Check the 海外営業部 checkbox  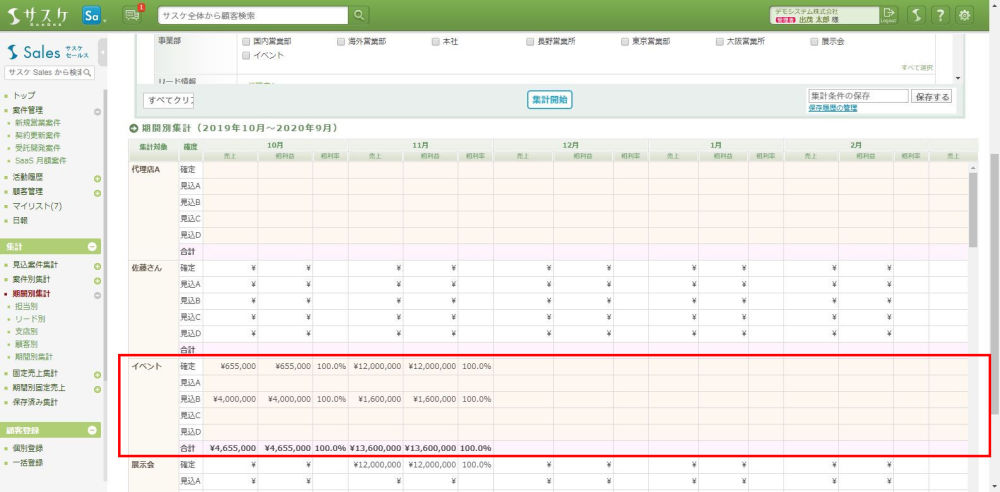(341, 41)
